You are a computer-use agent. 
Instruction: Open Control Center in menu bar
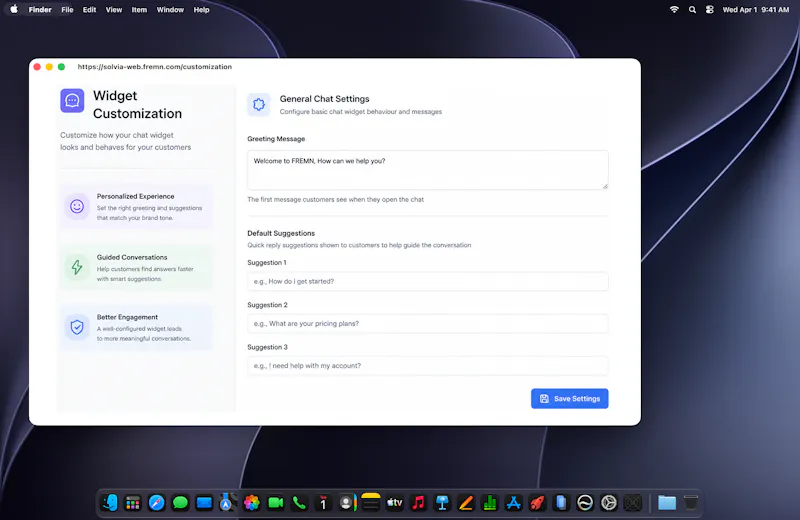pos(709,9)
